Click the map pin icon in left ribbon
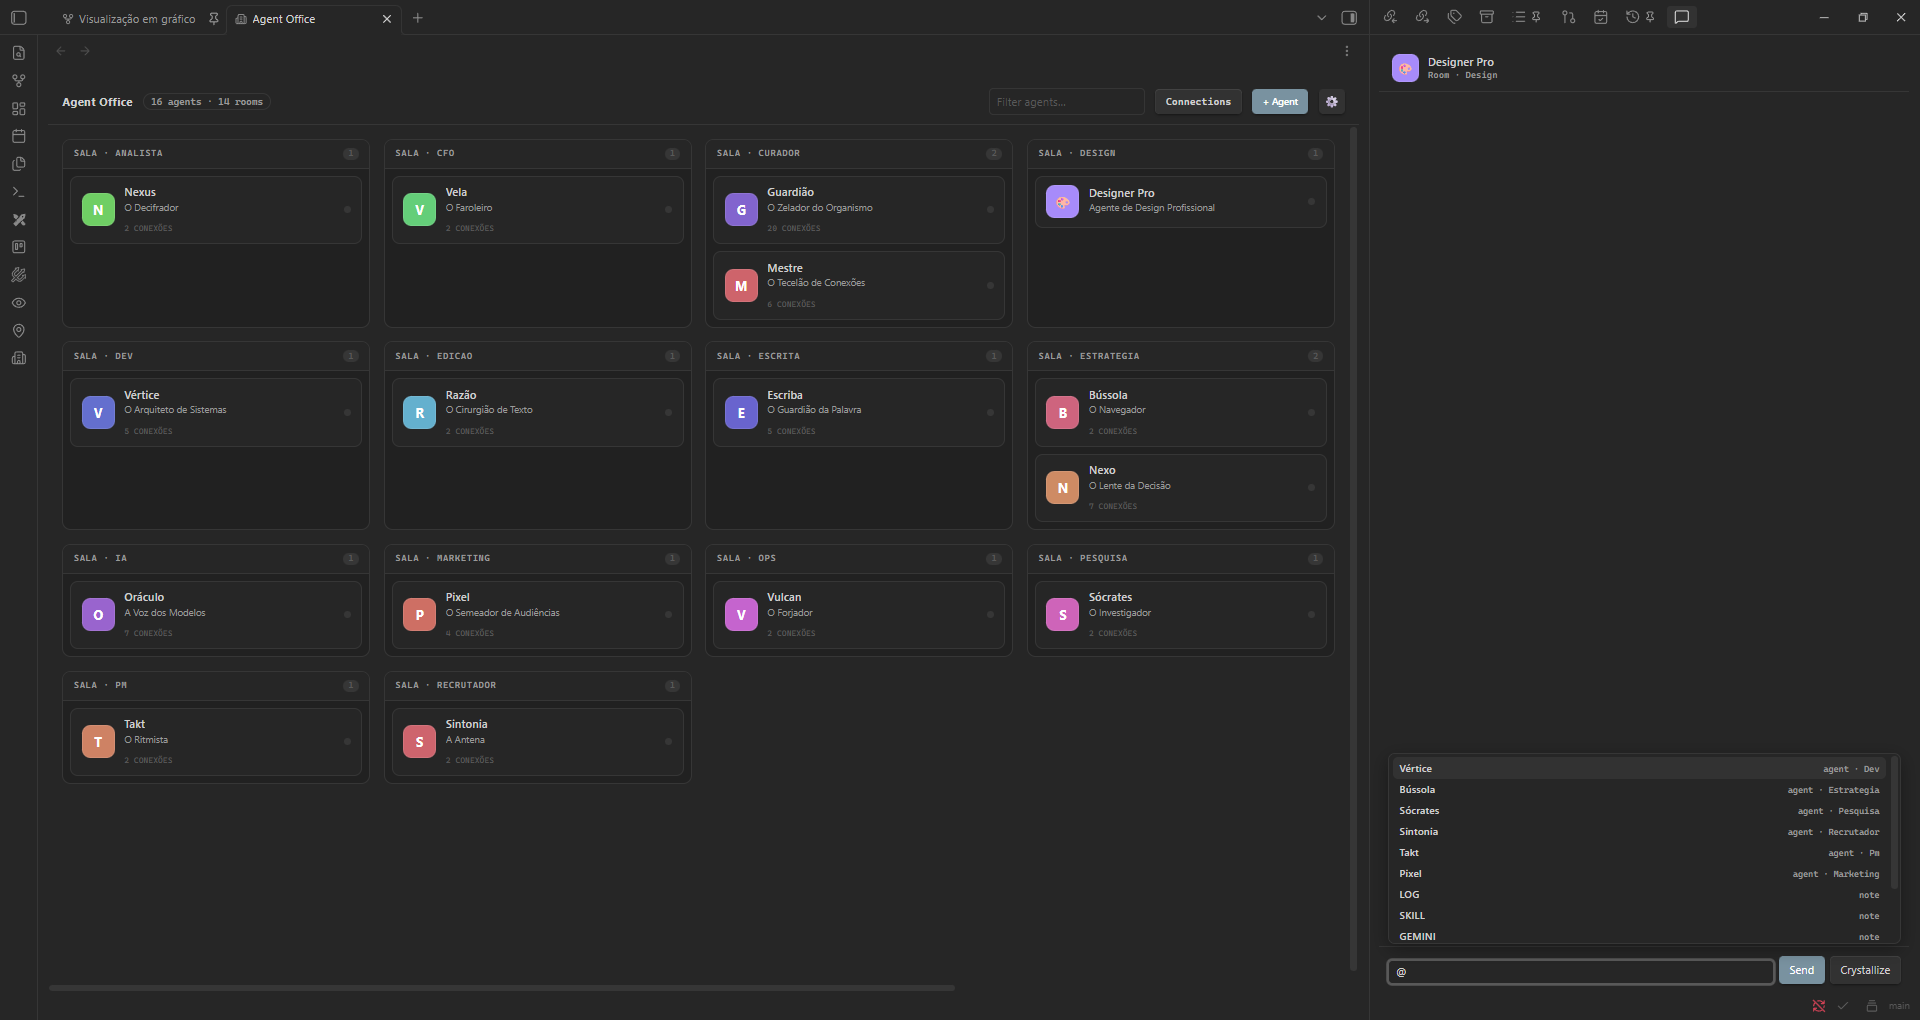 point(18,331)
